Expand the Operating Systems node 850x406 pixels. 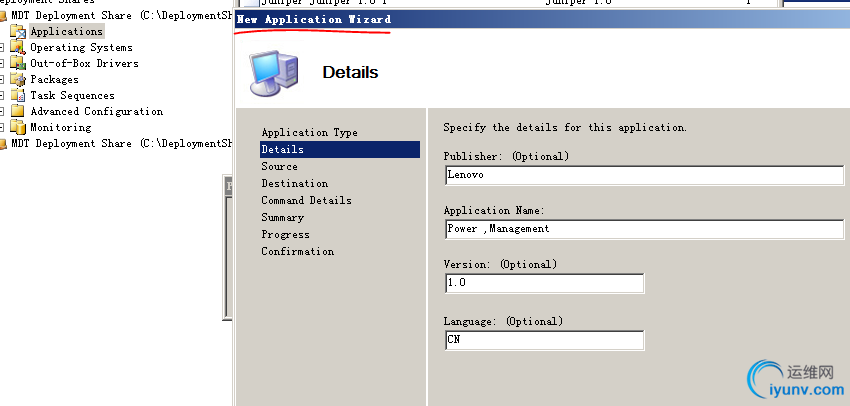2,48
